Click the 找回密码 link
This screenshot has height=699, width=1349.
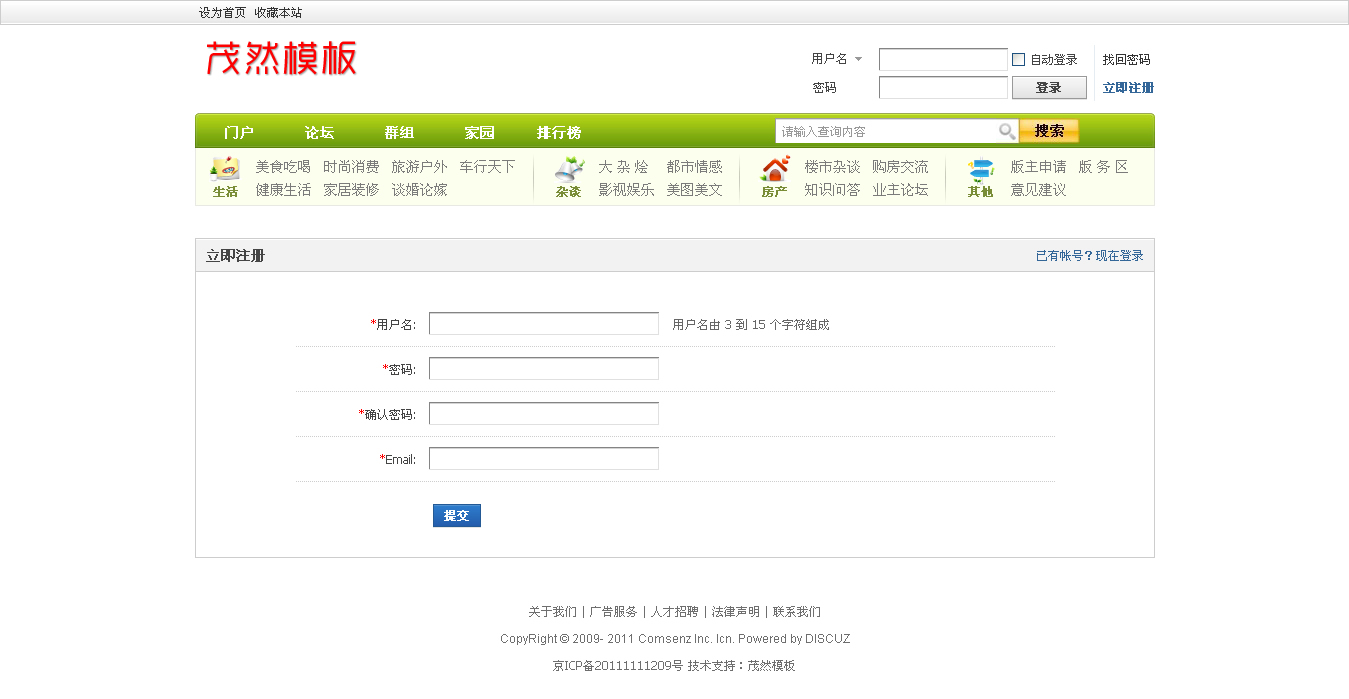[x=1127, y=60]
